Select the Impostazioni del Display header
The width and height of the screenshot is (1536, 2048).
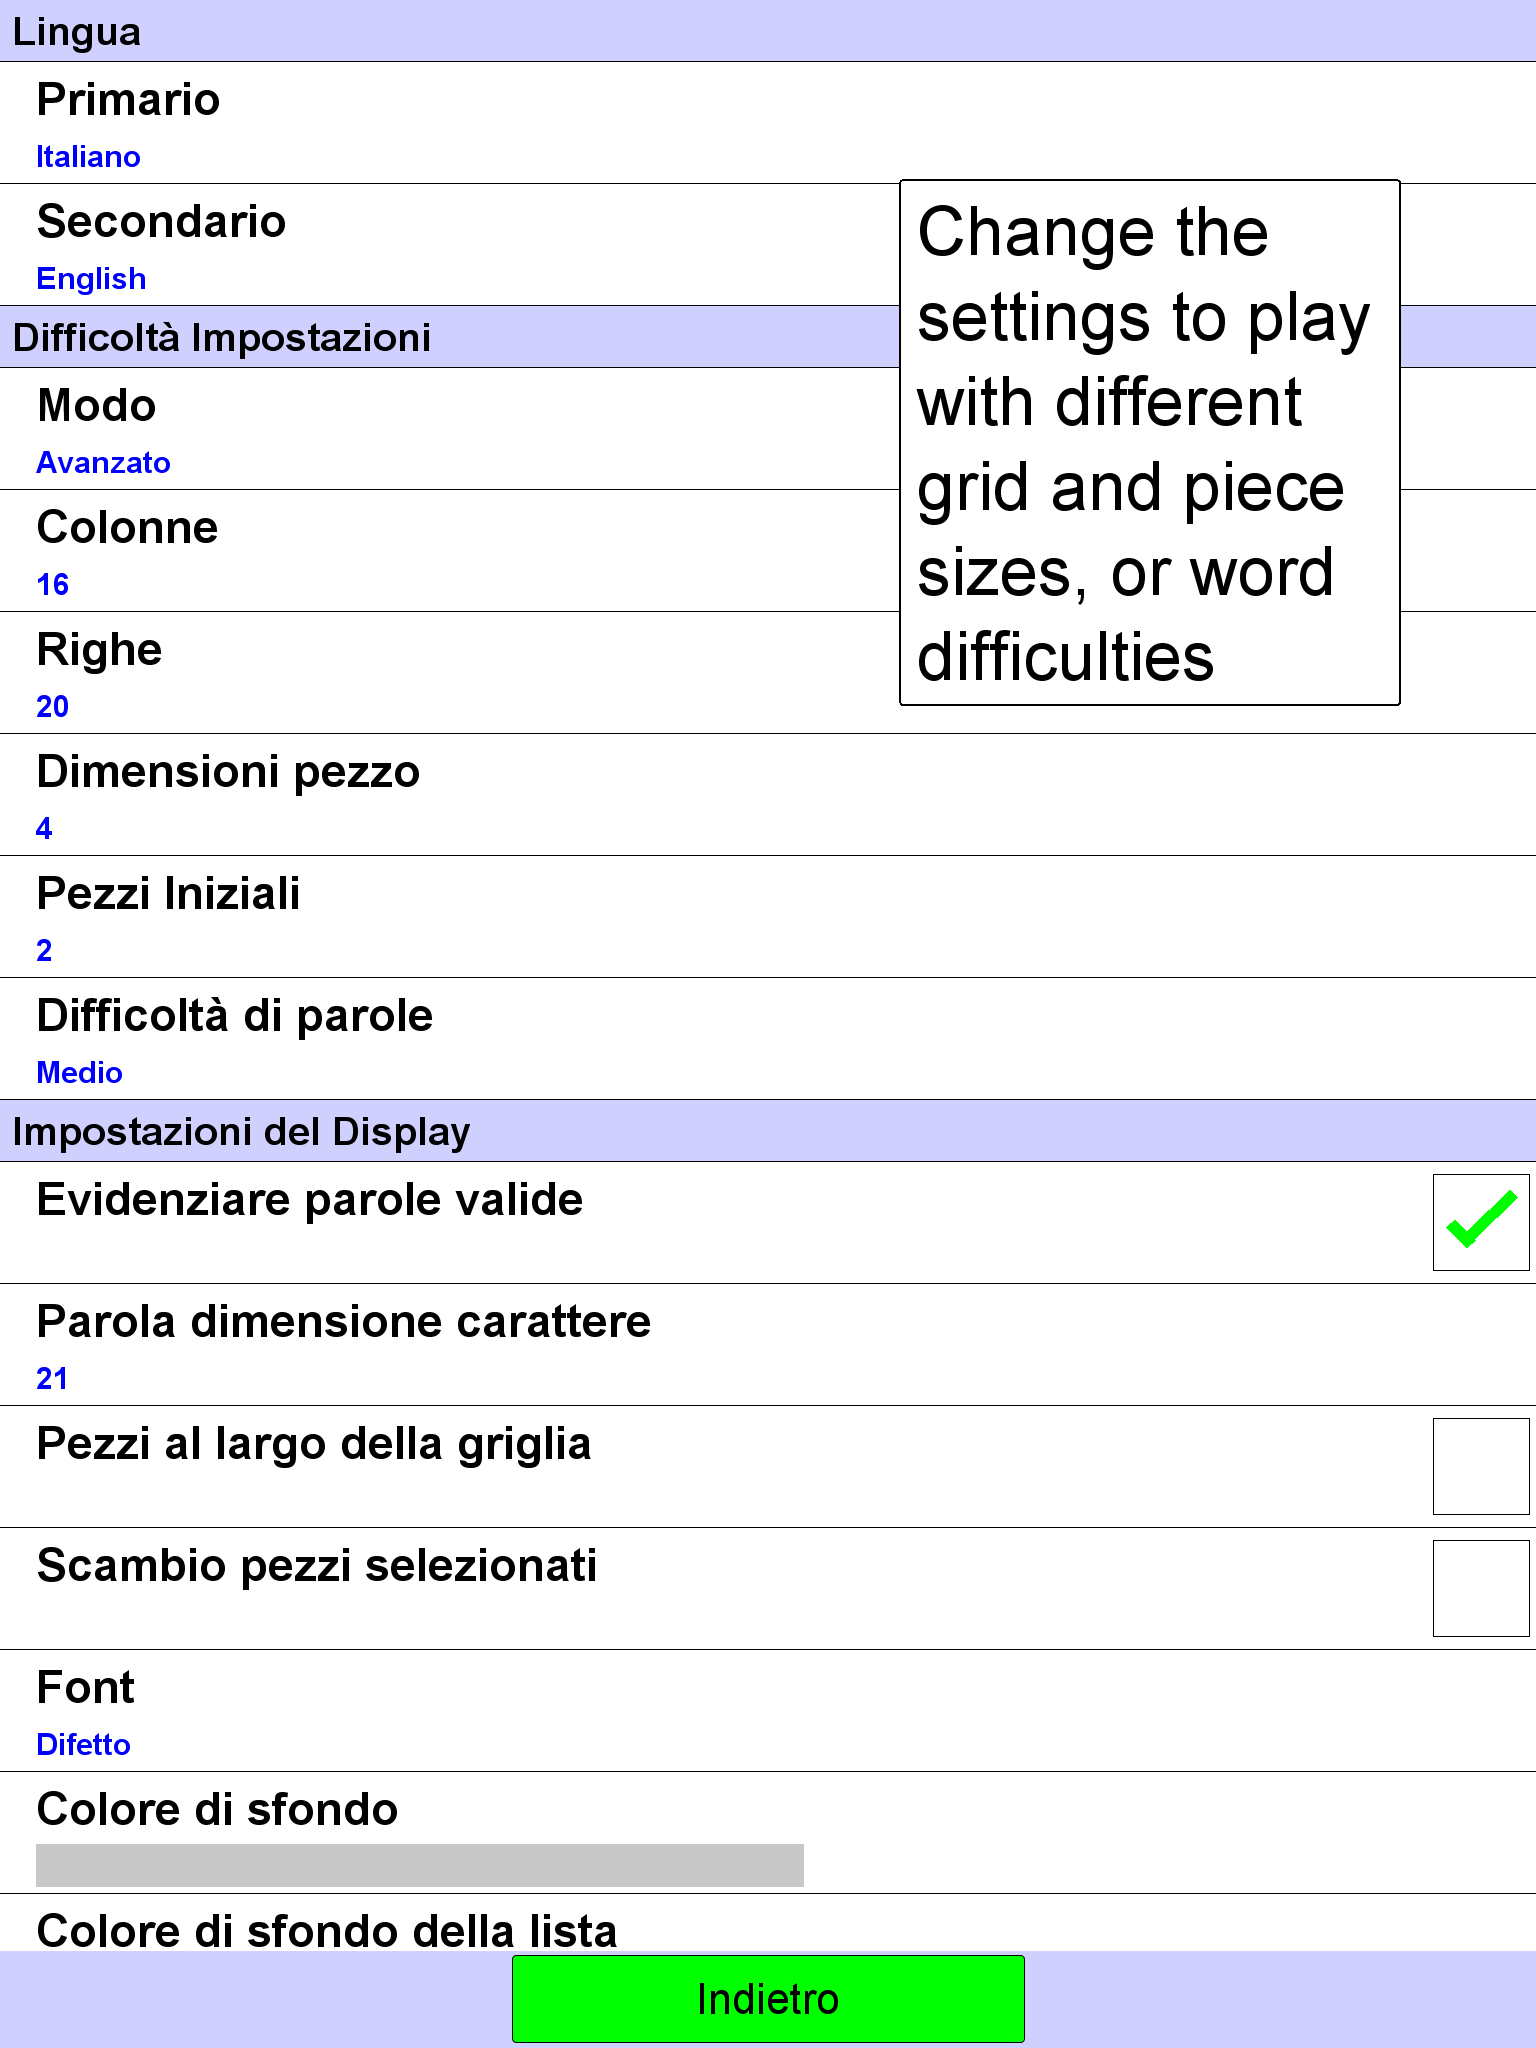point(768,1131)
